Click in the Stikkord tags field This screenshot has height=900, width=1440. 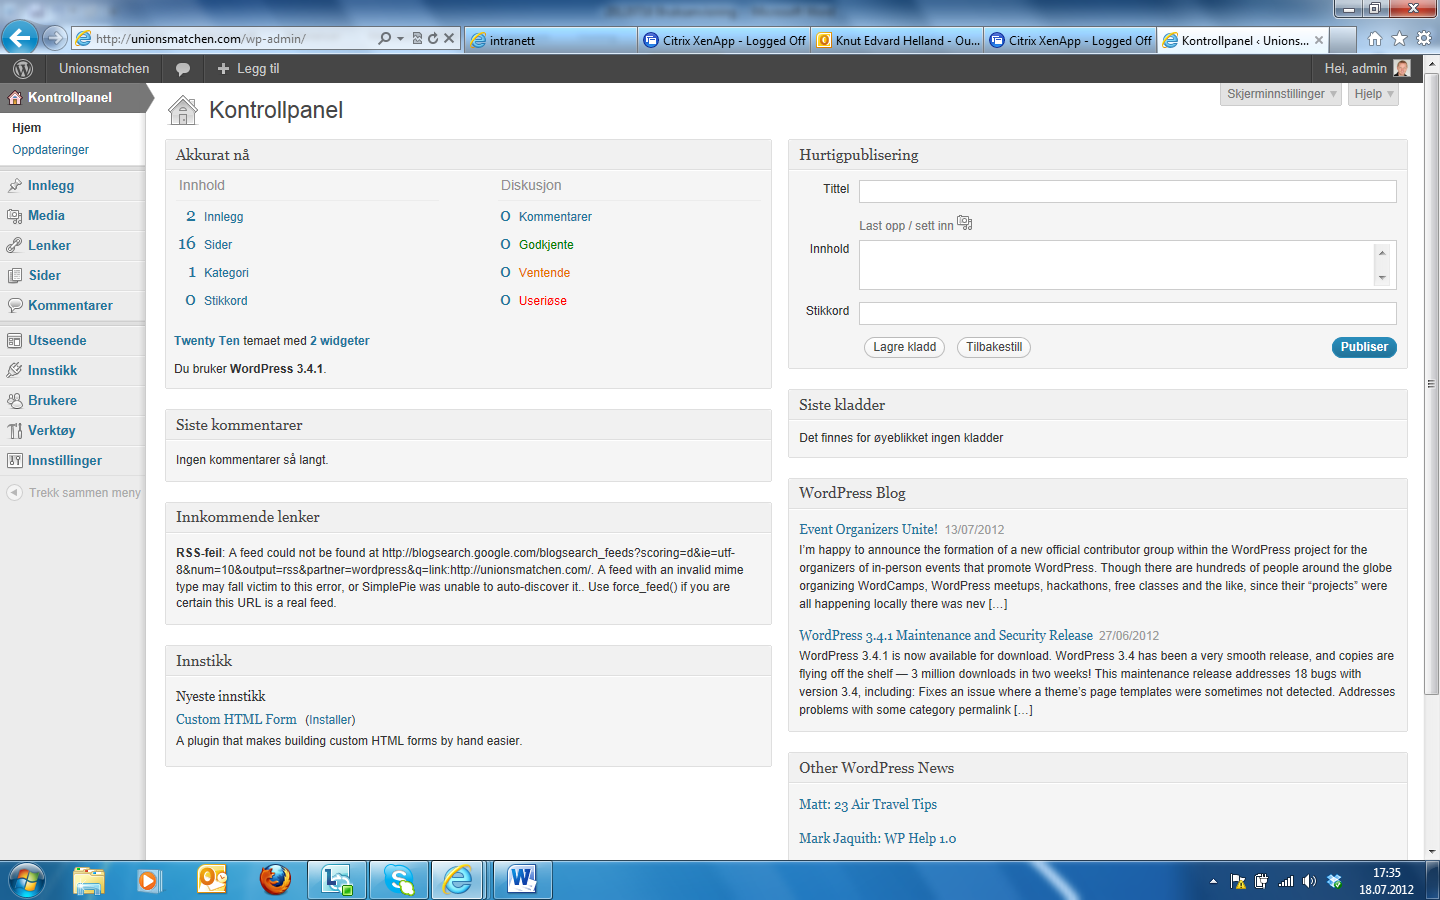point(1128,313)
